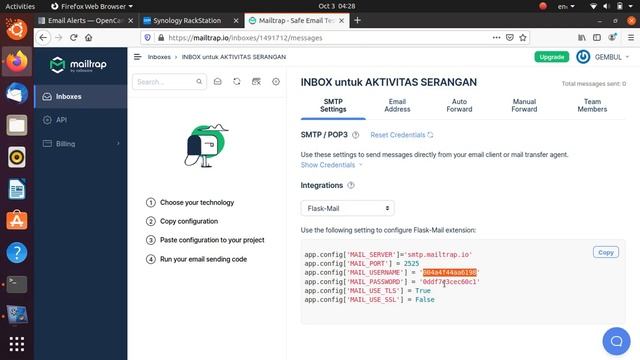Open the Flask-Mail integration dropdown

tap(347, 208)
